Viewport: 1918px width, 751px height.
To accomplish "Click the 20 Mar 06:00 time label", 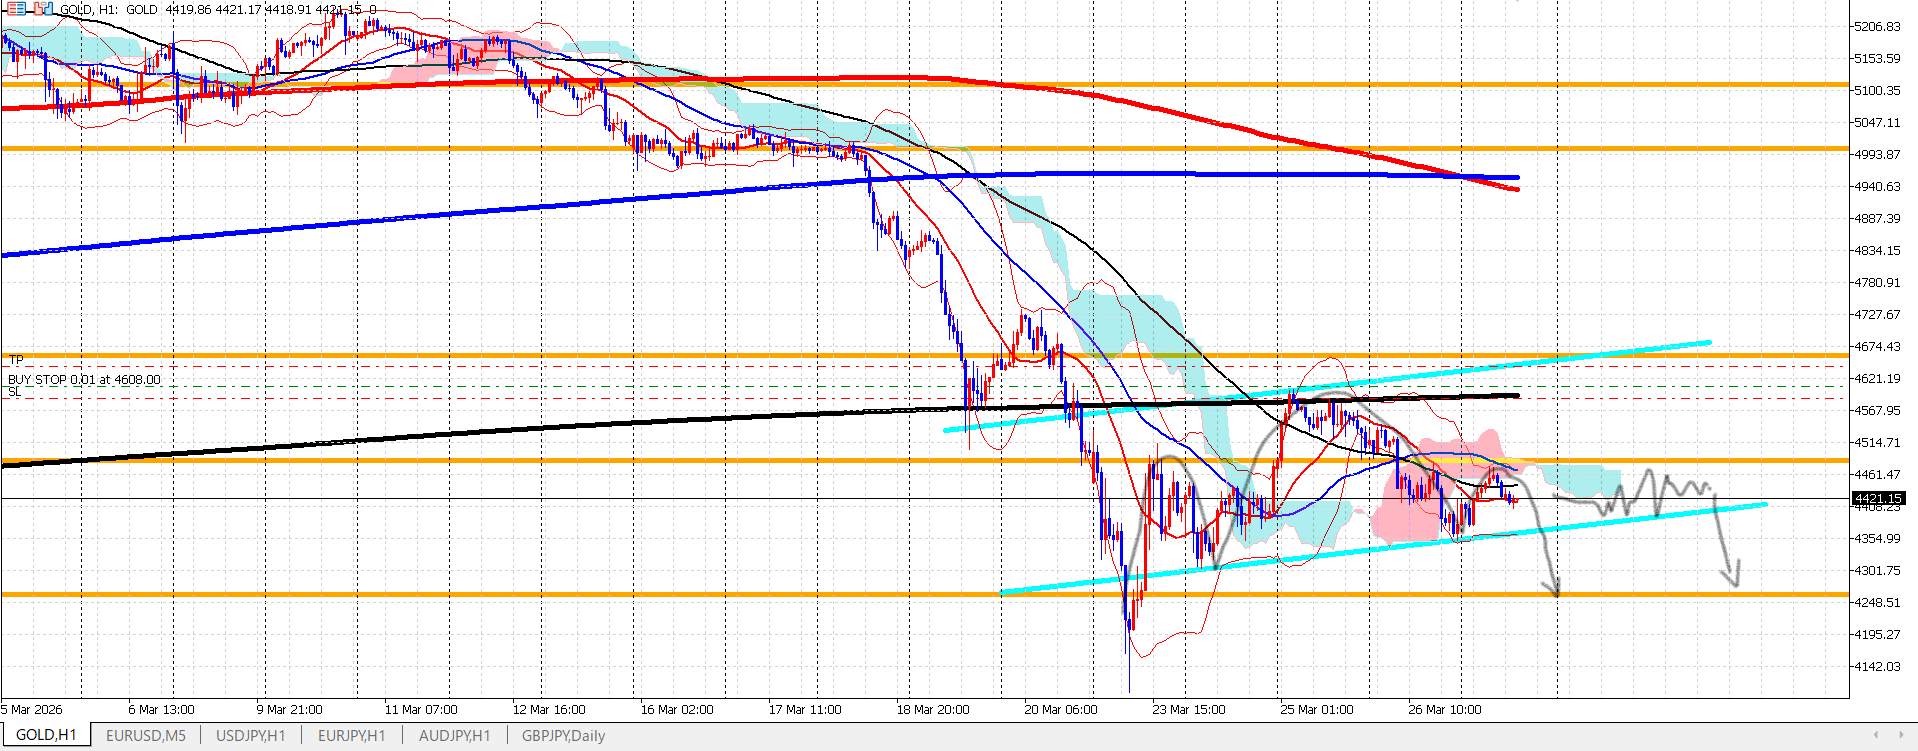I will 1060,710.
